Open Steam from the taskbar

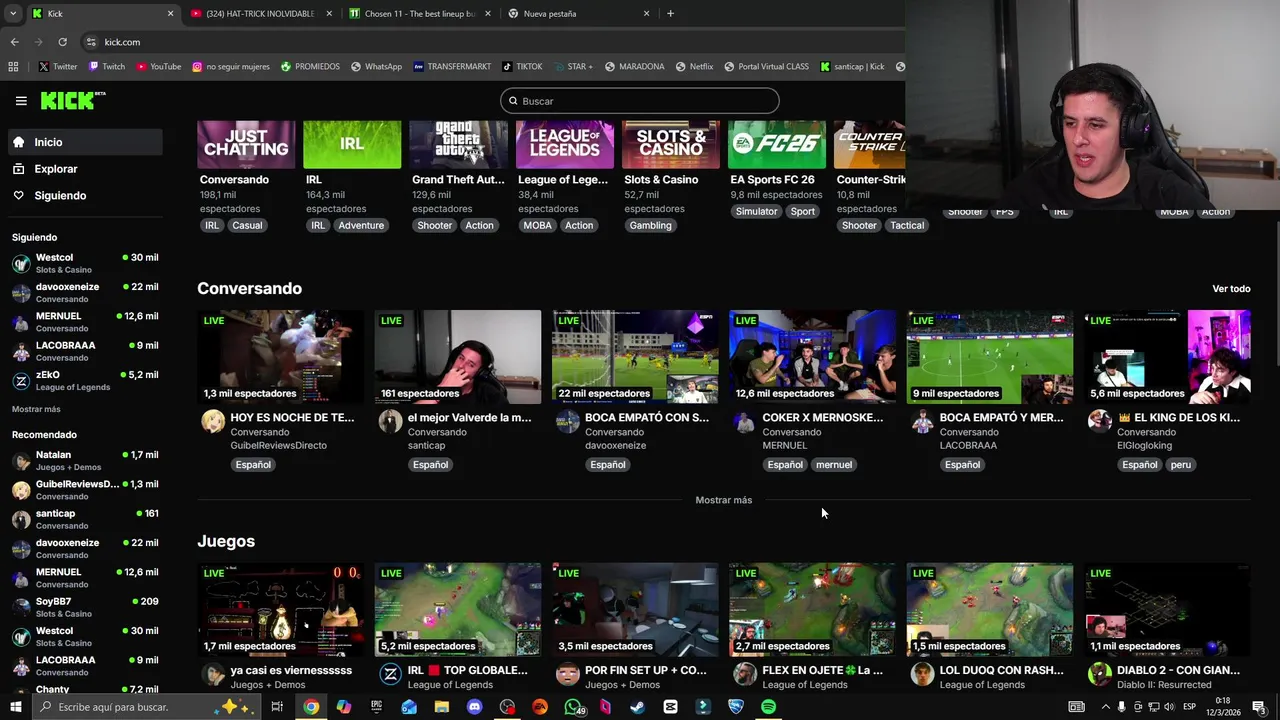pyautogui.click(x=637, y=707)
